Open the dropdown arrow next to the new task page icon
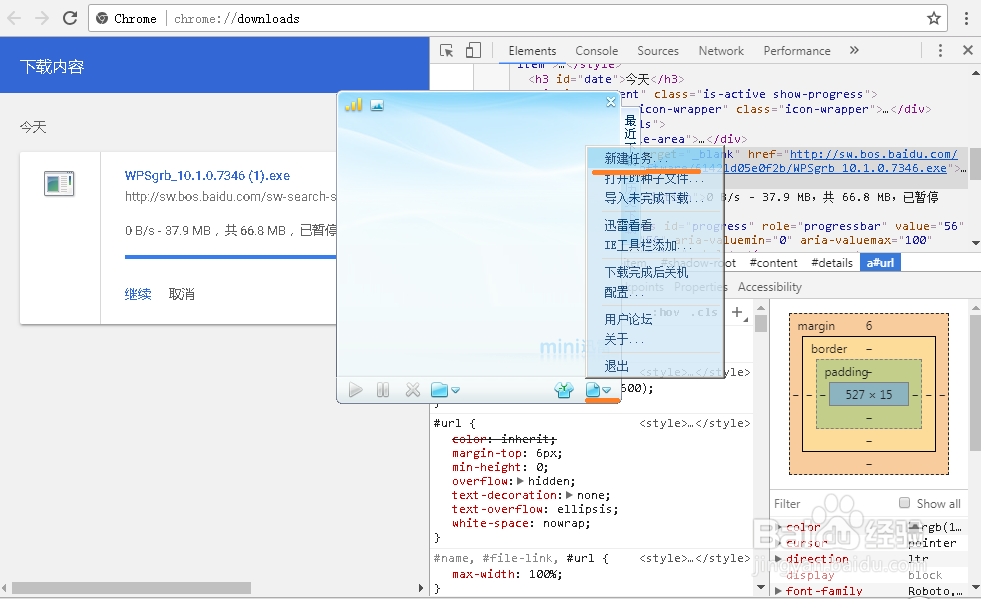Viewport: 981px width, 599px height. pyautogui.click(x=607, y=390)
